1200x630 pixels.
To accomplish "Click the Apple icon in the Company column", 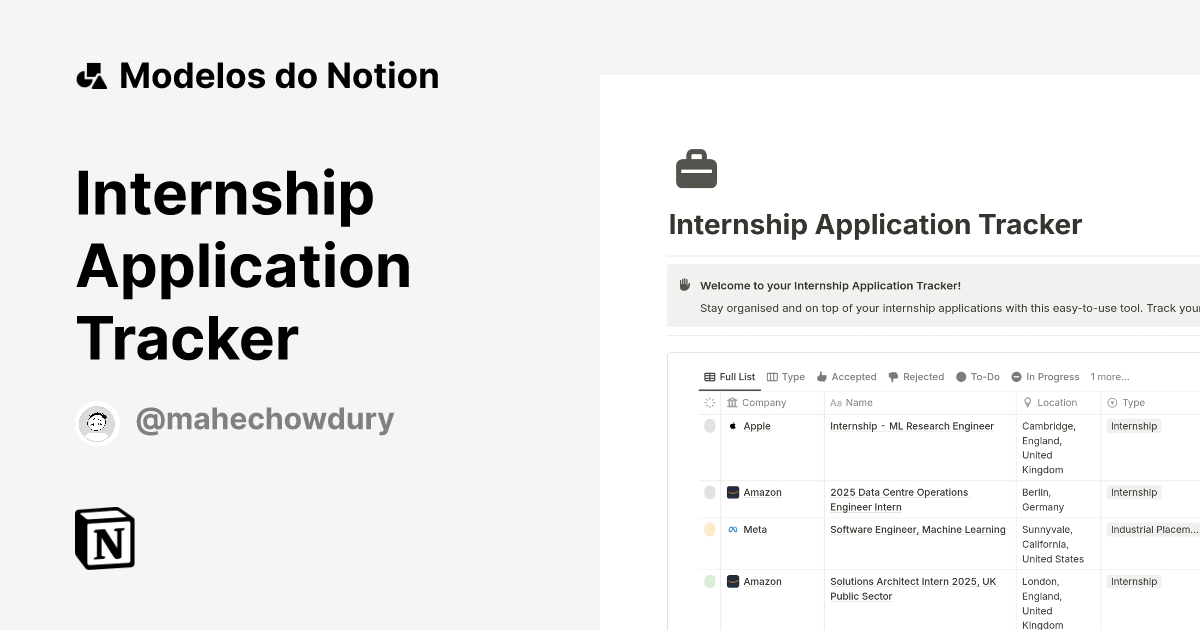I will click(x=735, y=425).
